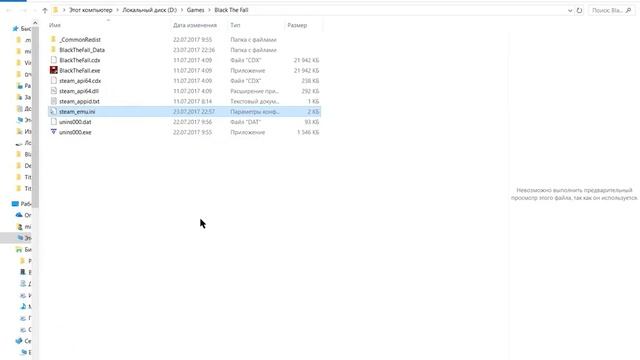Select the file name 'steam_api64.cdx'

(80, 81)
